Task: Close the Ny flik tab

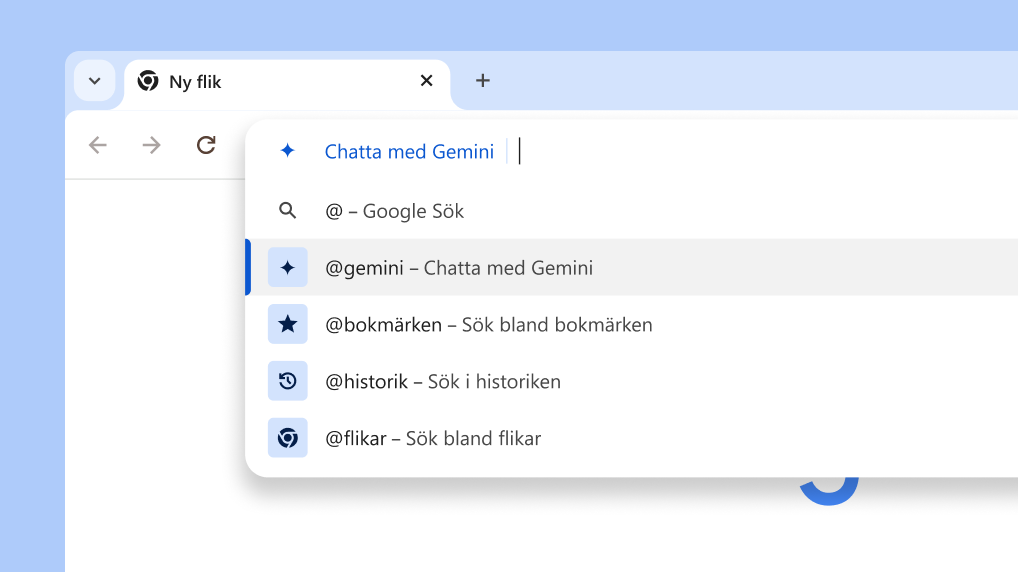Action: [x=427, y=81]
